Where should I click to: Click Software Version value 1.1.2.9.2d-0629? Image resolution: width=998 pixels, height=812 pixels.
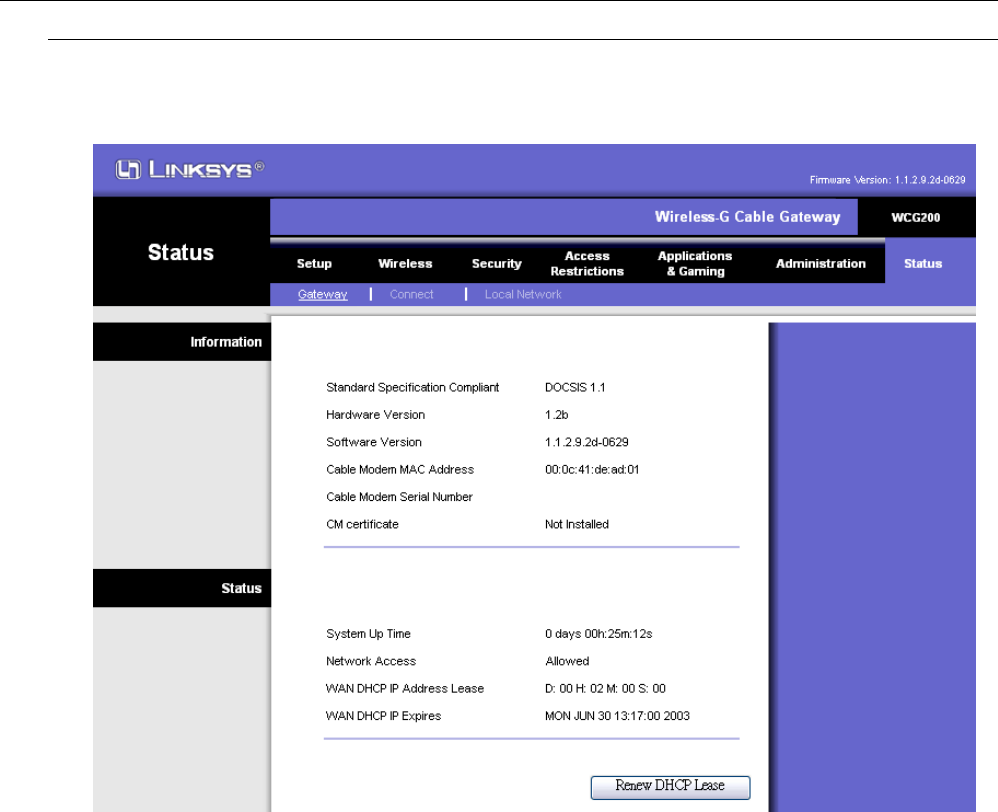[586, 442]
